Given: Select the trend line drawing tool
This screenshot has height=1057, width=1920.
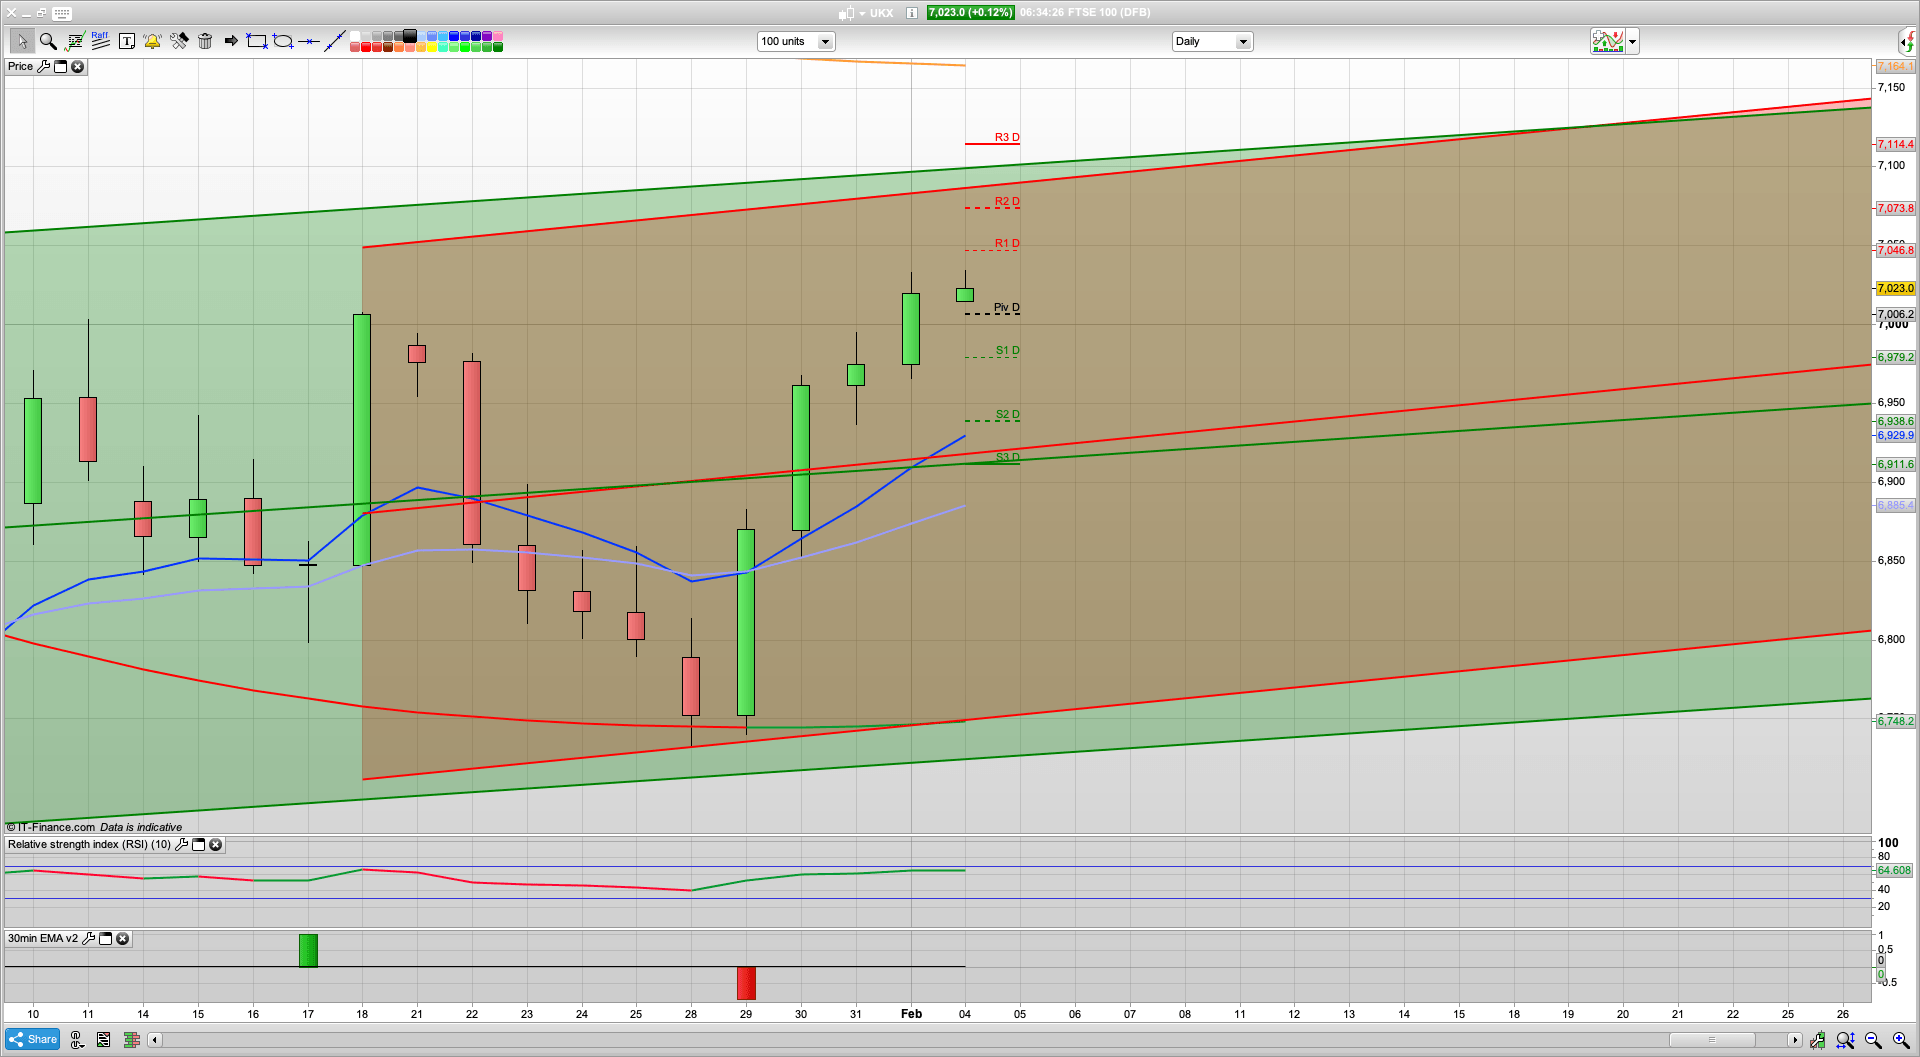Looking at the screenshot, I should [335, 41].
